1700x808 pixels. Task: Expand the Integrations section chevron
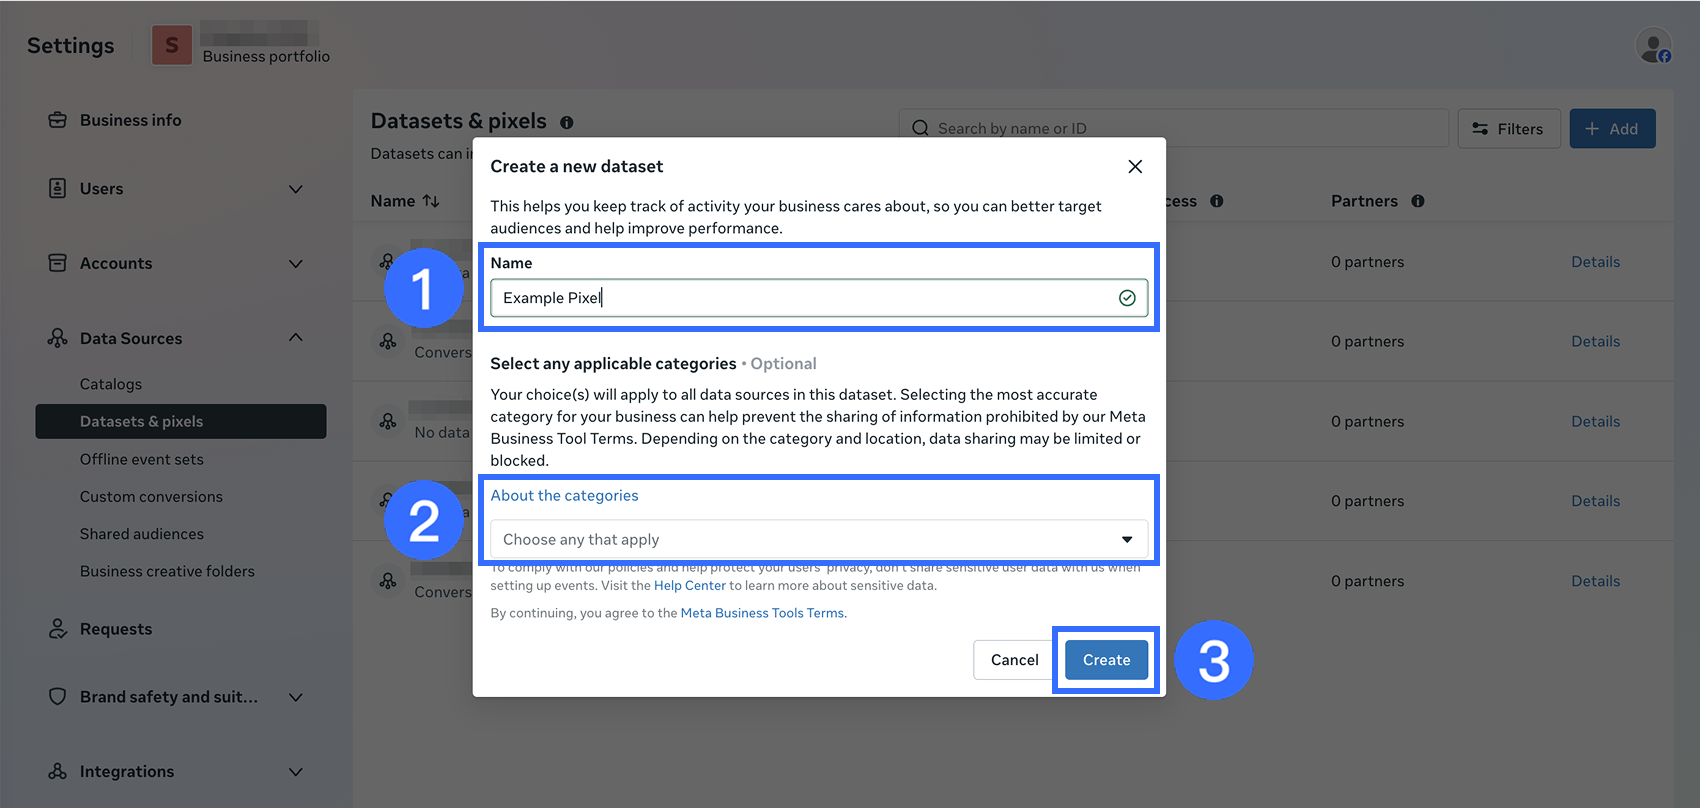tap(296, 772)
